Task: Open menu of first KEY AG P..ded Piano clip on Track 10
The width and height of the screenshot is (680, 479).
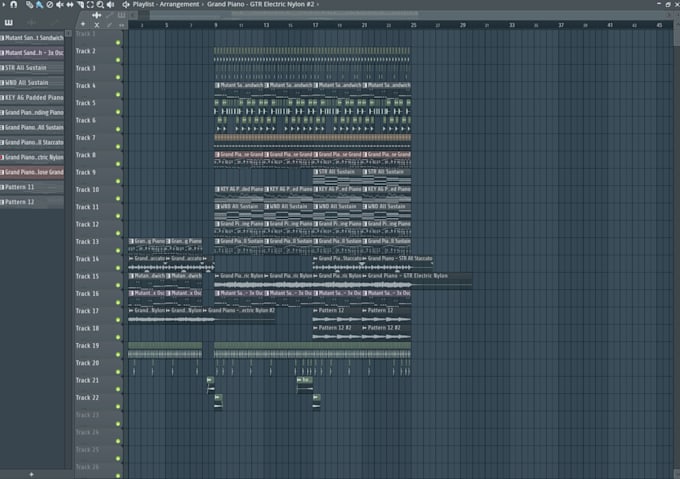Action: click(x=217, y=189)
